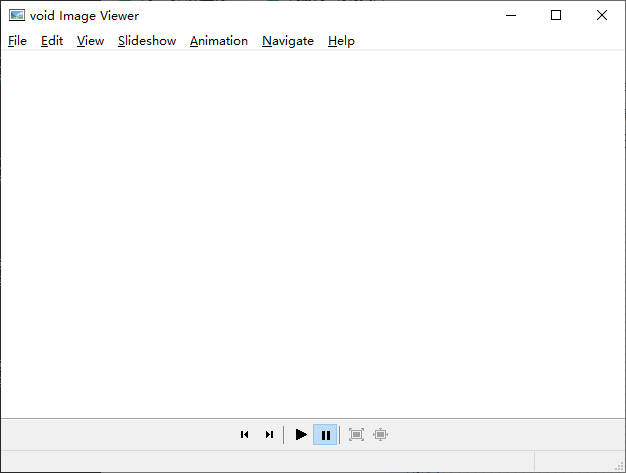Open the Slideshow menu

click(147, 41)
